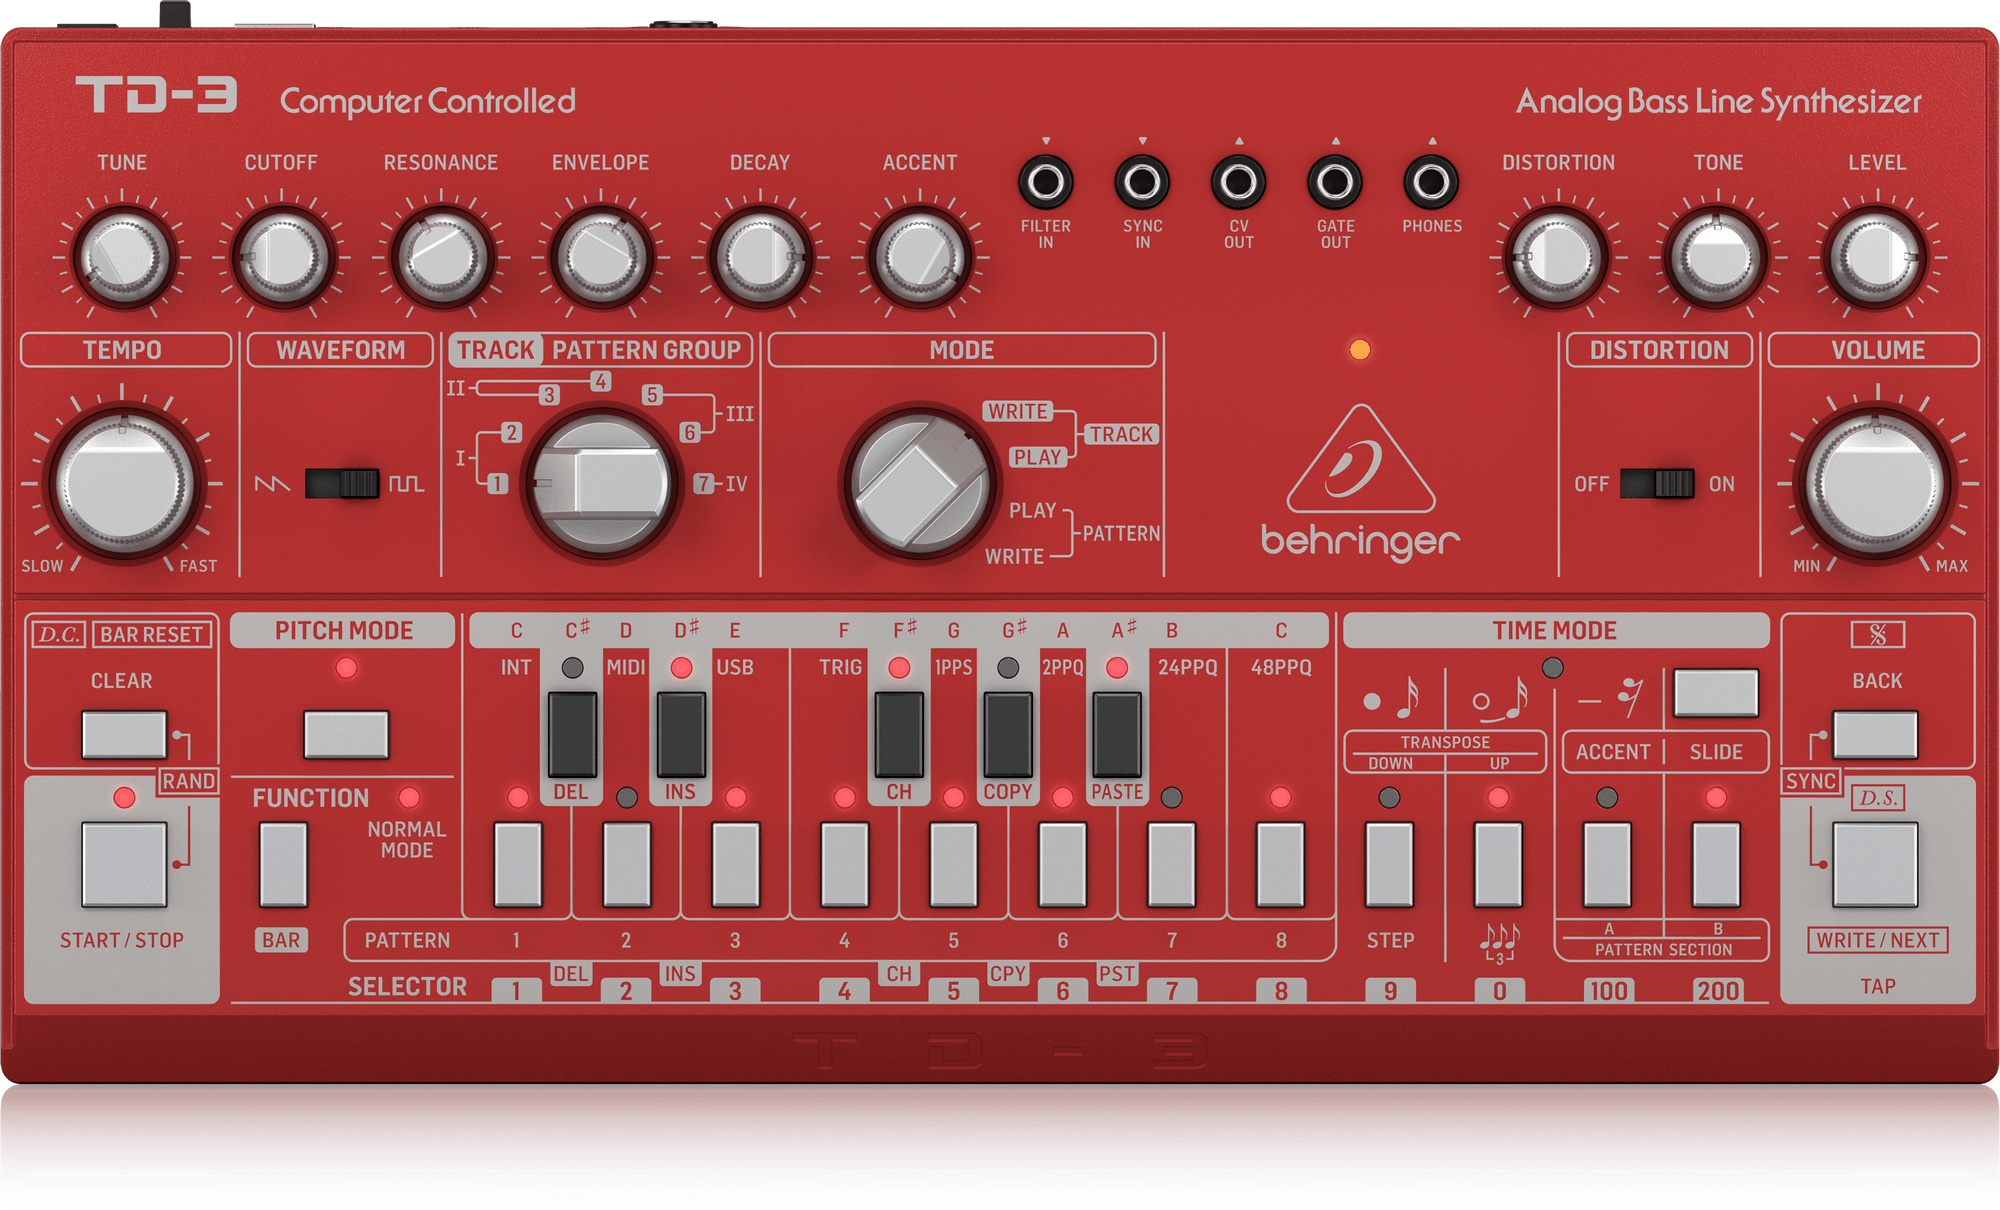Click the SYNC IN jack
This screenshot has height=1210, width=2000.
1142,182
